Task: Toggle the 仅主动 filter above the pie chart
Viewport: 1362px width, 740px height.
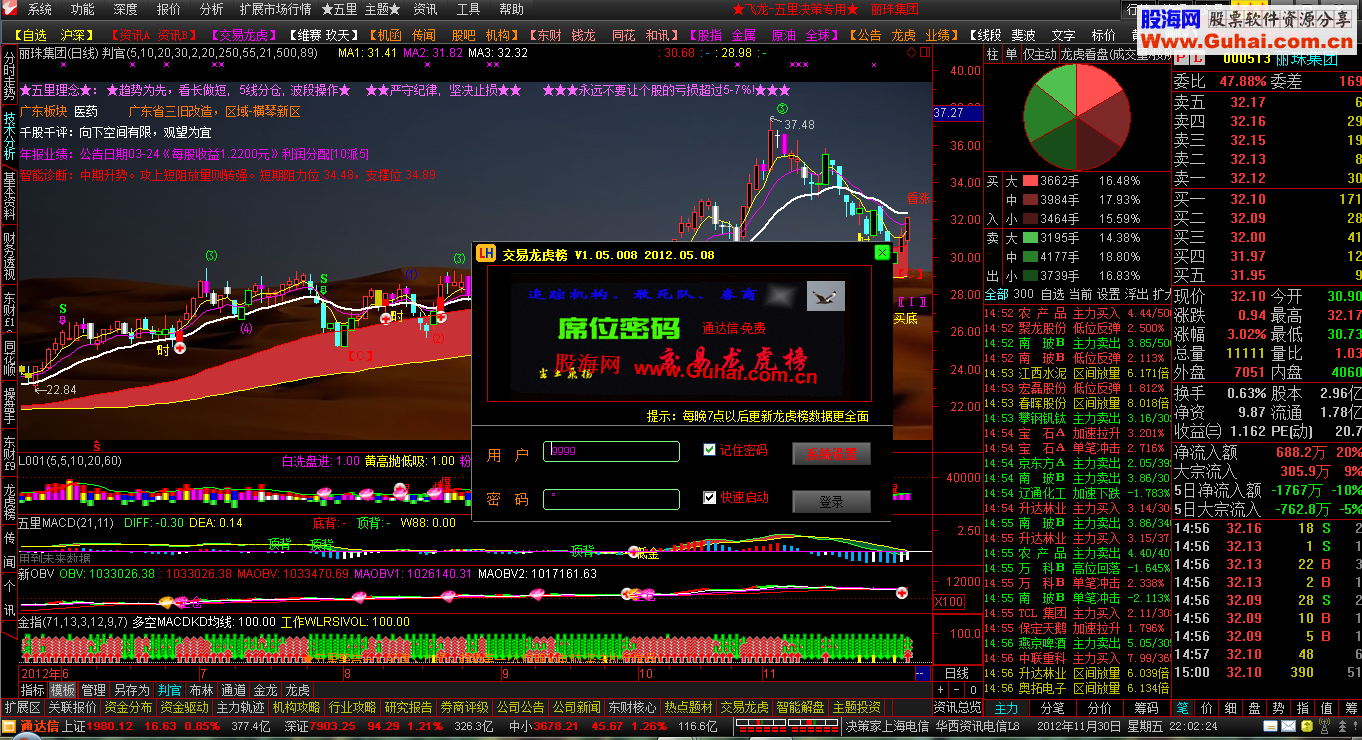Action: (x=1039, y=54)
